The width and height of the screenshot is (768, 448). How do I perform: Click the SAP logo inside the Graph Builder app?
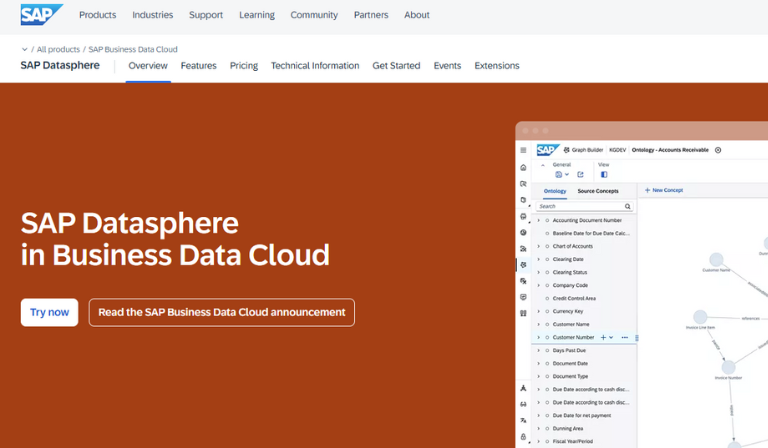click(548, 149)
